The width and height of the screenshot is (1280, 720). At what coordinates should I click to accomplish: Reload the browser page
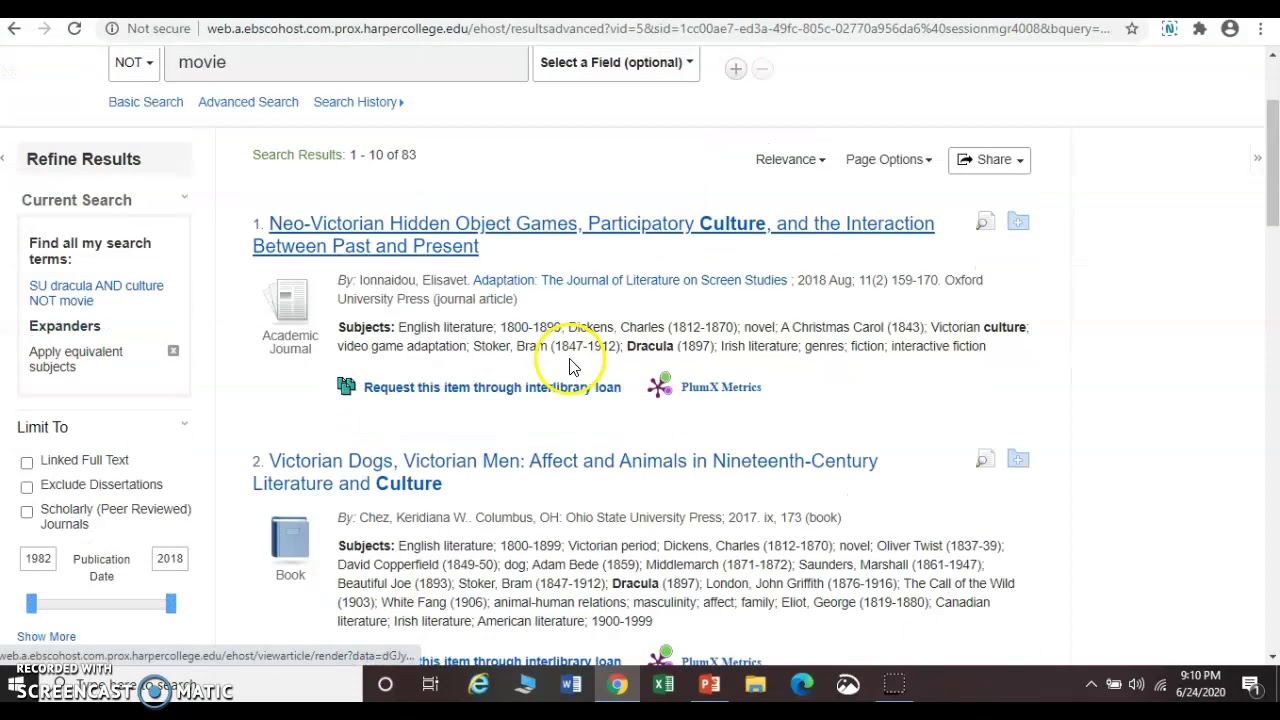pyautogui.click(x=74, y=29)
